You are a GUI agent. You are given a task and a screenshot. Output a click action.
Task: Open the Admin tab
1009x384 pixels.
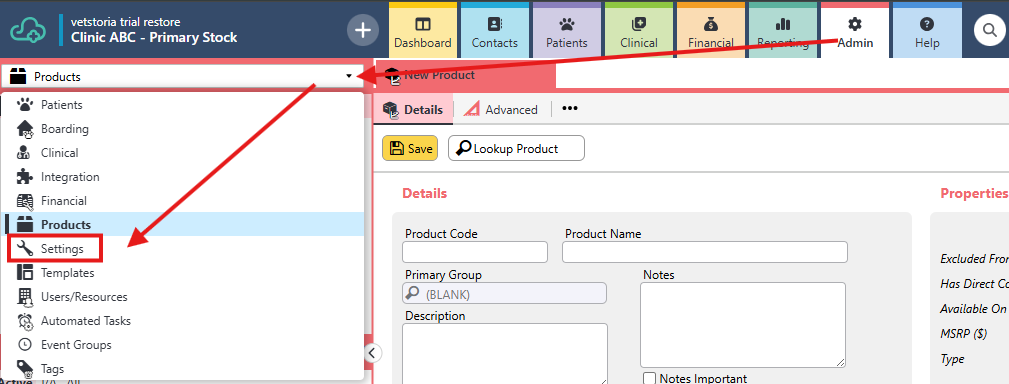855,30
